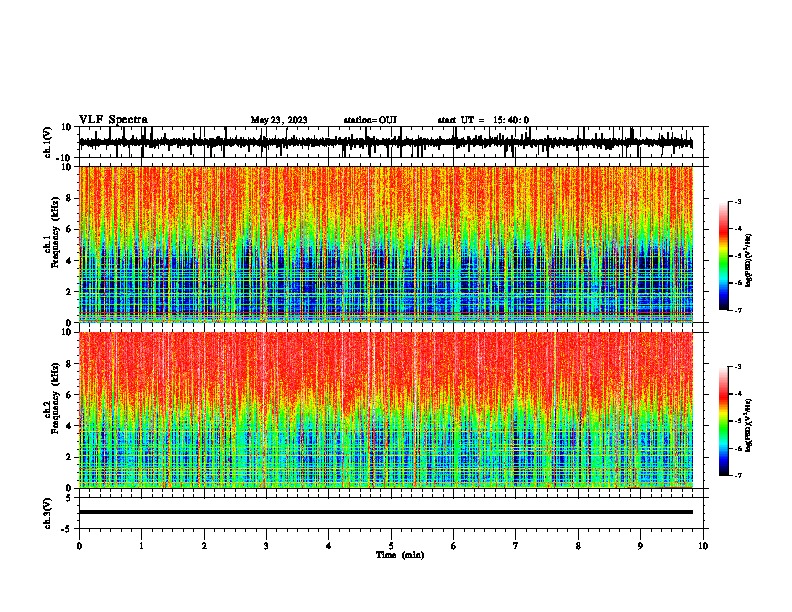The image size is (792, 612).
Task: Click the time axis tick label '10'
Action: [703, 546]
